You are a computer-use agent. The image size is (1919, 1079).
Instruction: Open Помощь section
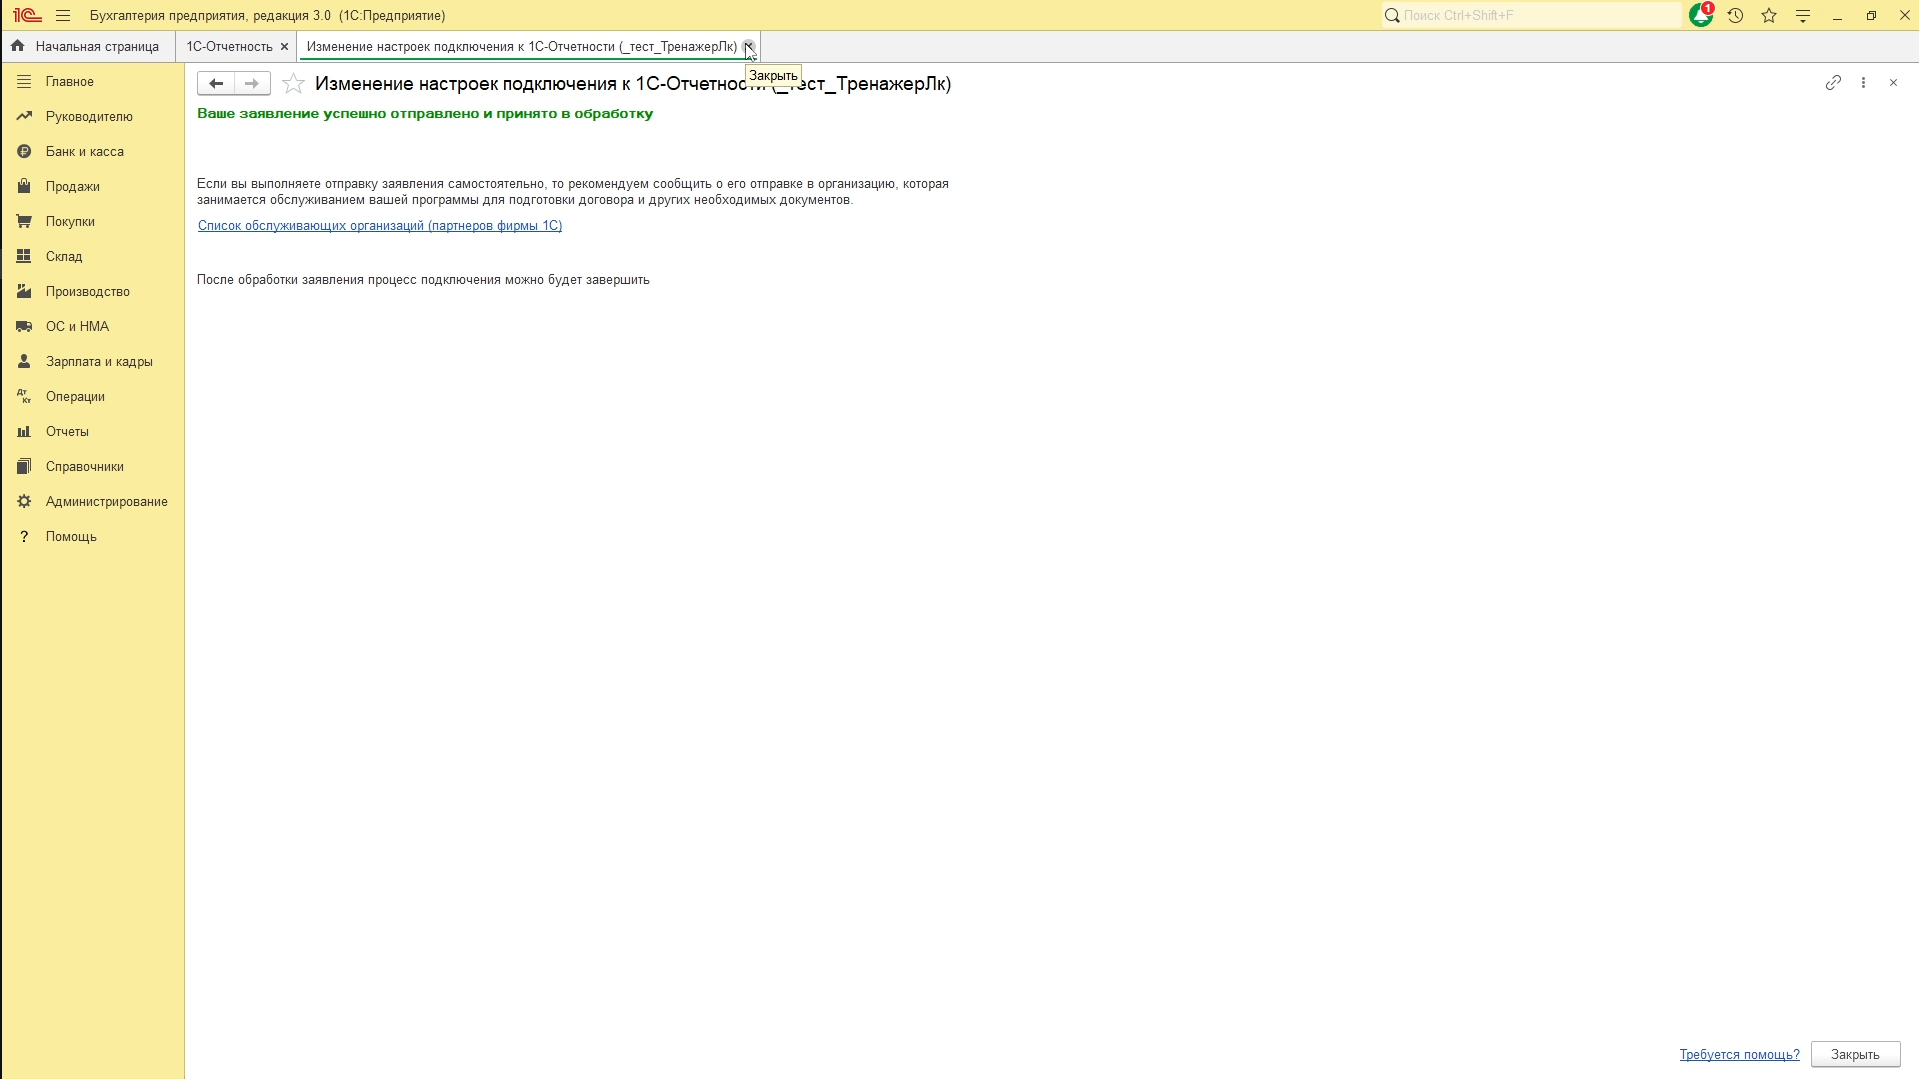click(x=93, y=537)
